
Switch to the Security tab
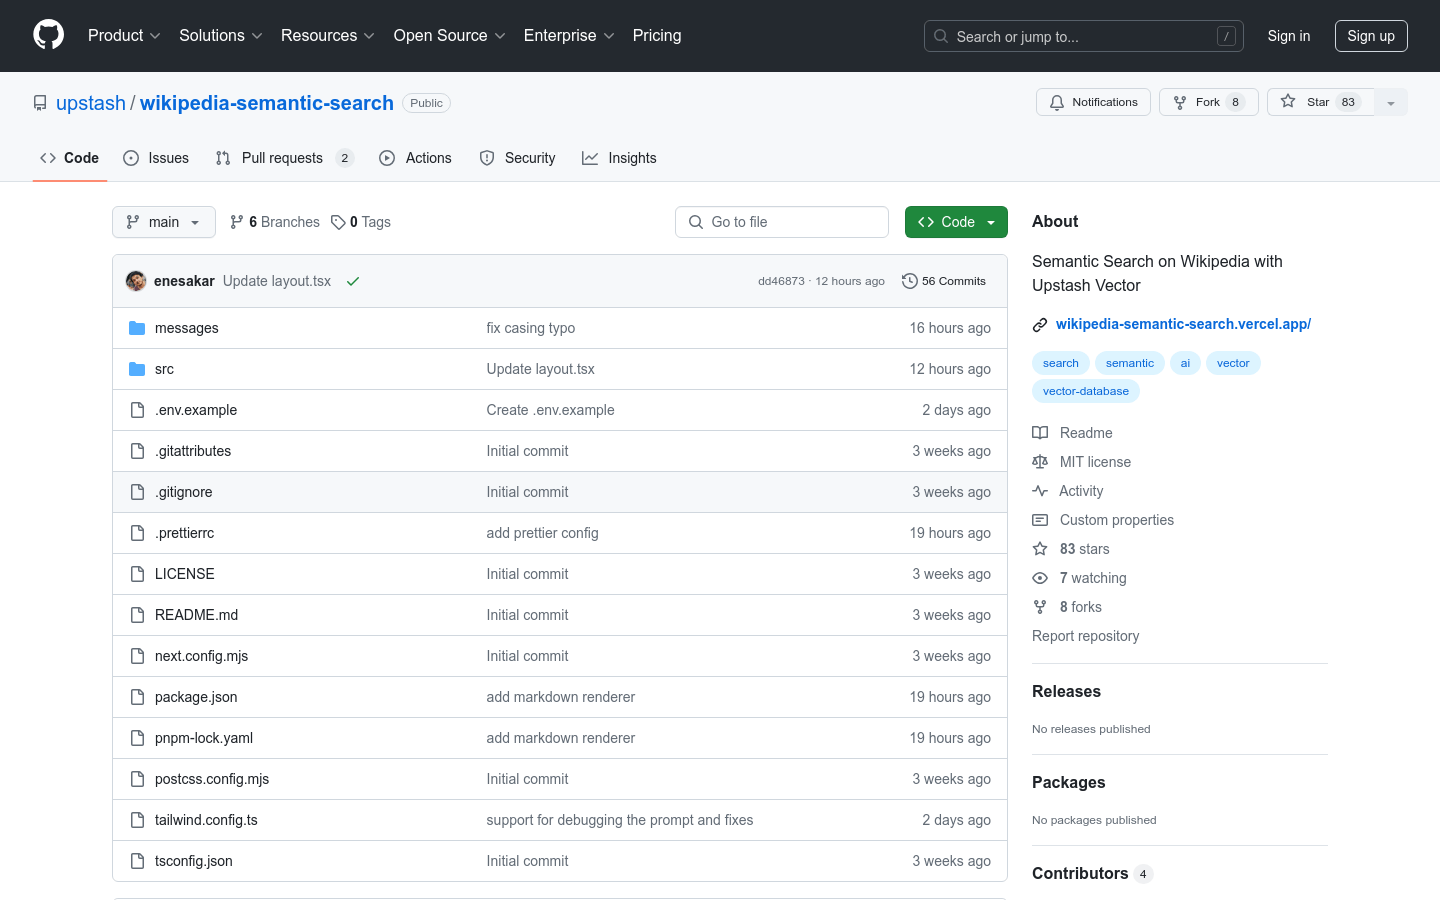point(517,158)
